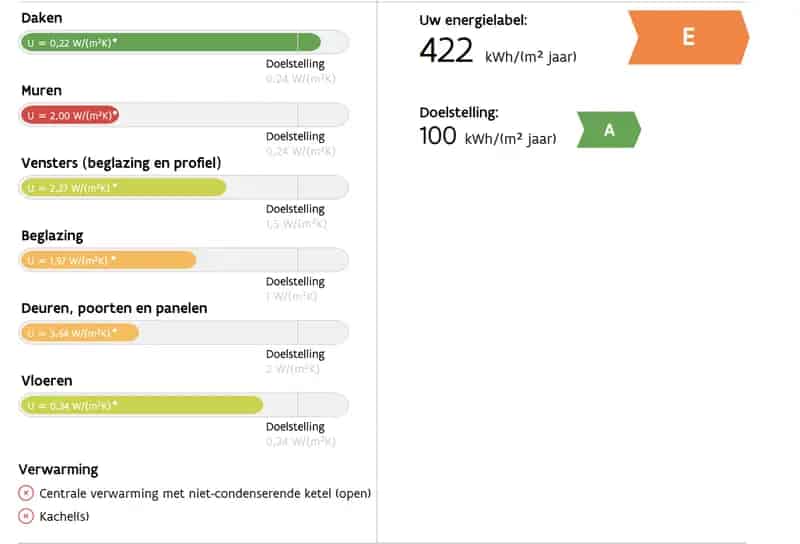Viewport: 800px width, 544px height.
Task: Click the Verwarming heading
Action: [58, 469]
